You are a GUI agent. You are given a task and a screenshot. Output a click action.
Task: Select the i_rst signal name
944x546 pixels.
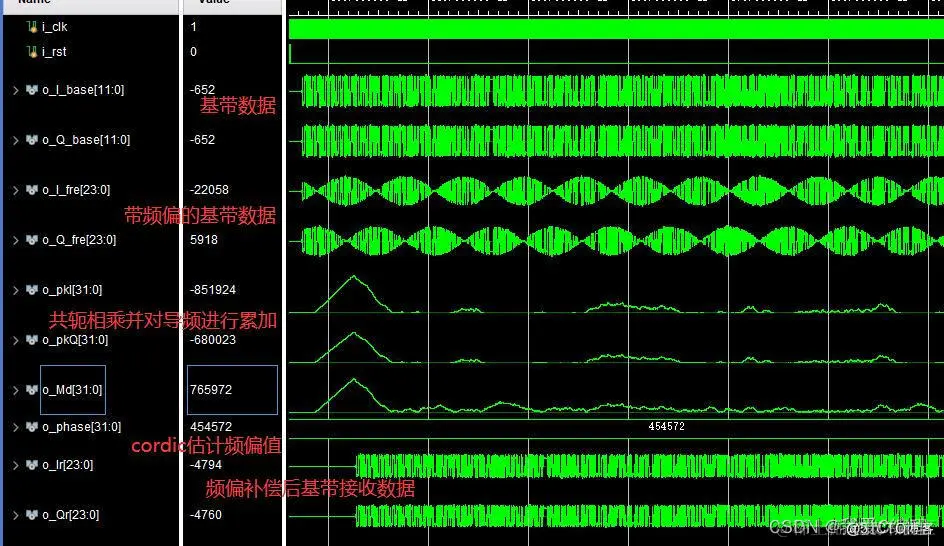54,52
